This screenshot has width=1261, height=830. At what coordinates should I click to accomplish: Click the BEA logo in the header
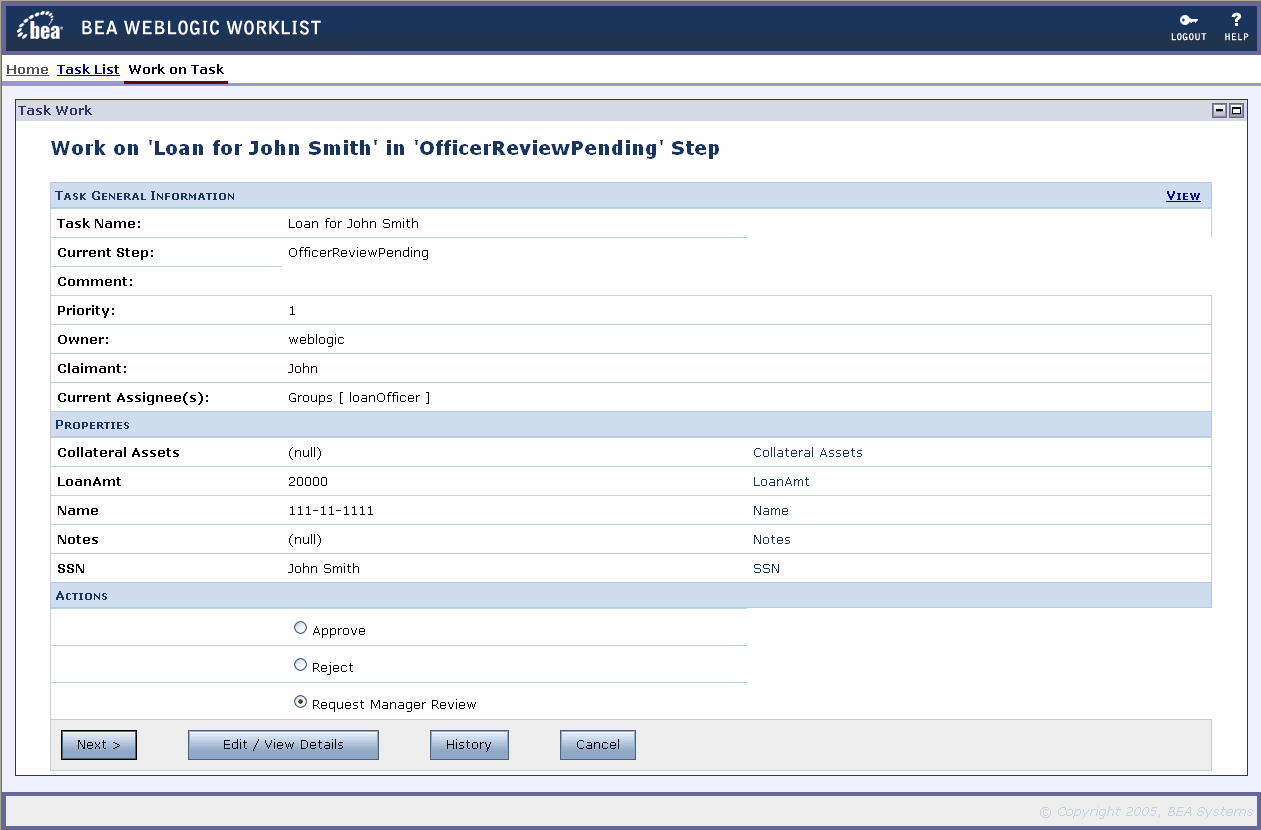click(x=41, y=27)
